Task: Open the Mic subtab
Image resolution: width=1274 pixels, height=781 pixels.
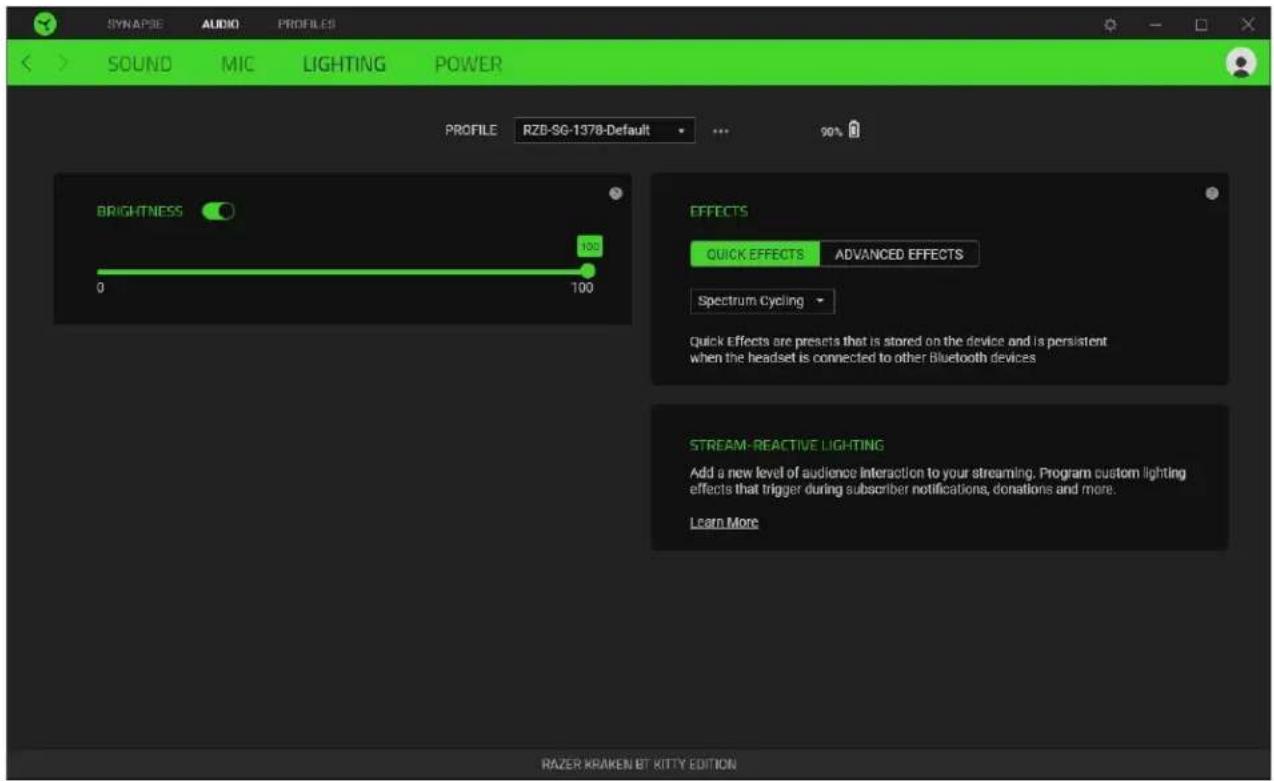Action: click(238, 64)
